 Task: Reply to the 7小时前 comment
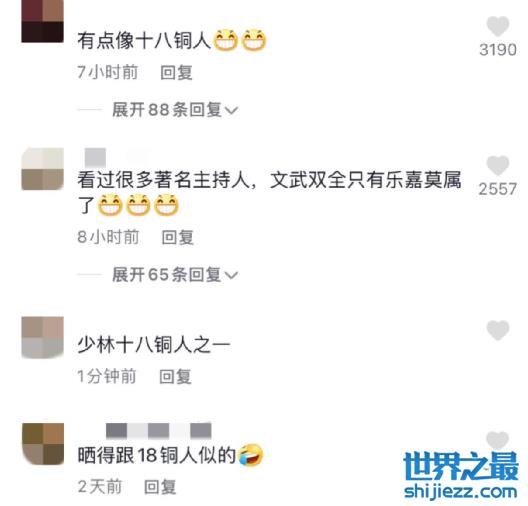coord(176,72)
